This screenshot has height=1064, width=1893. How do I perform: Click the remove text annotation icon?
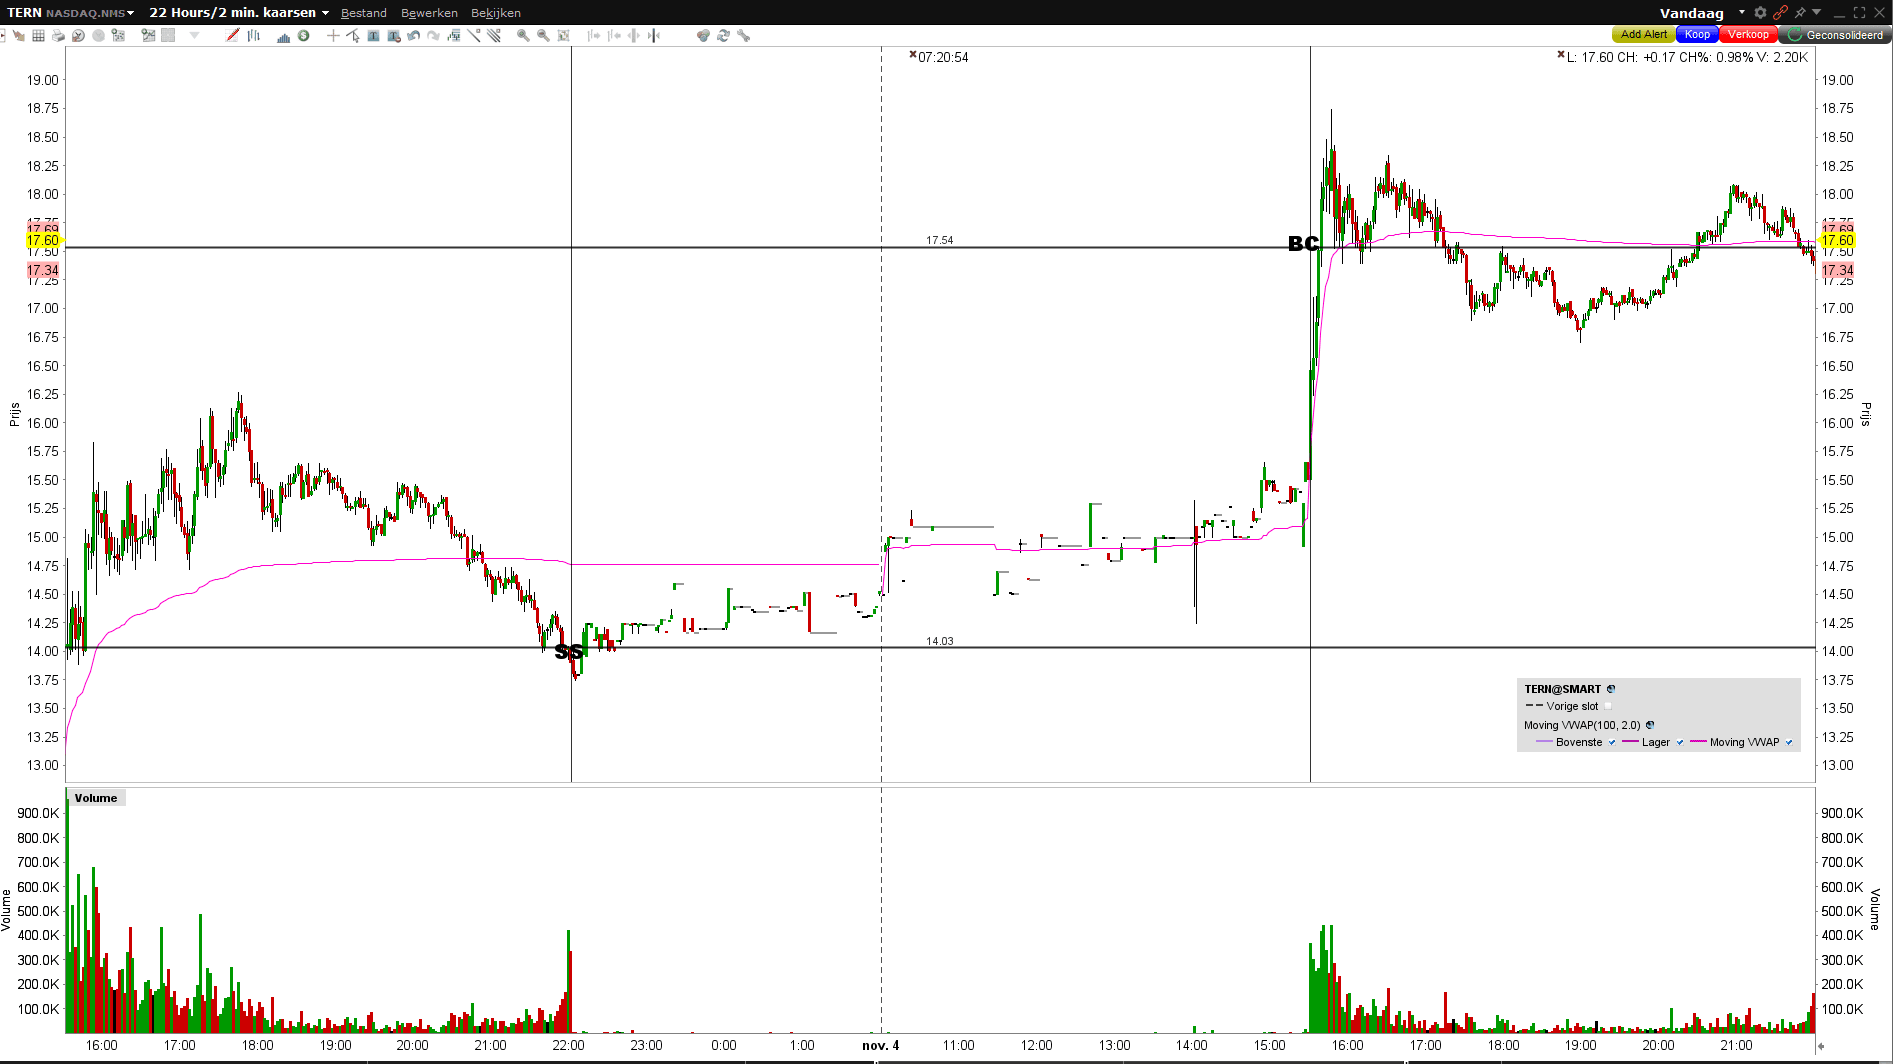coord(394,36)
